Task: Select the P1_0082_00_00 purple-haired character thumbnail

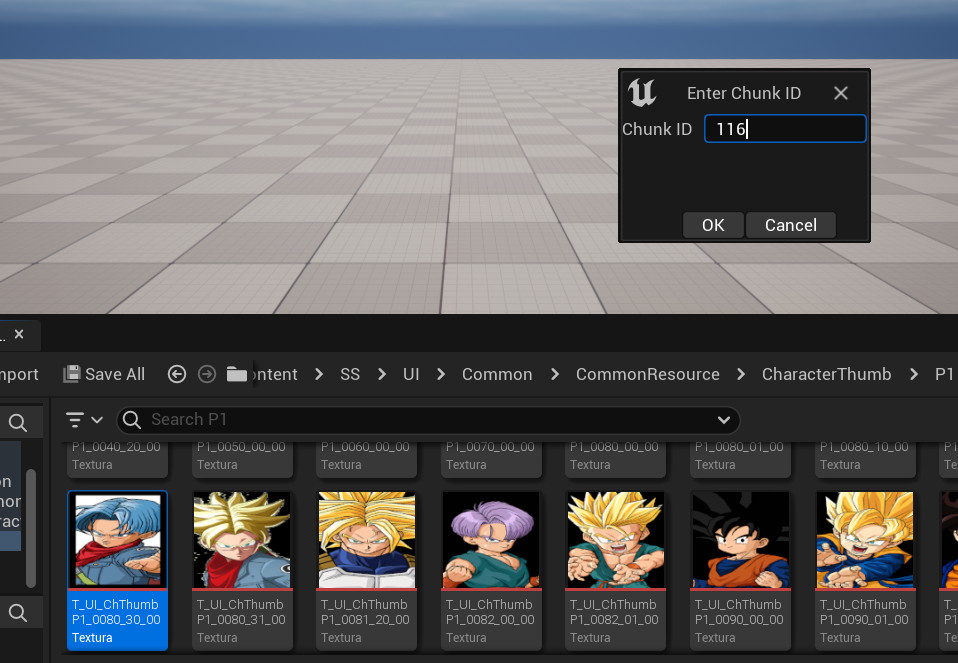Action: [491, 540]
